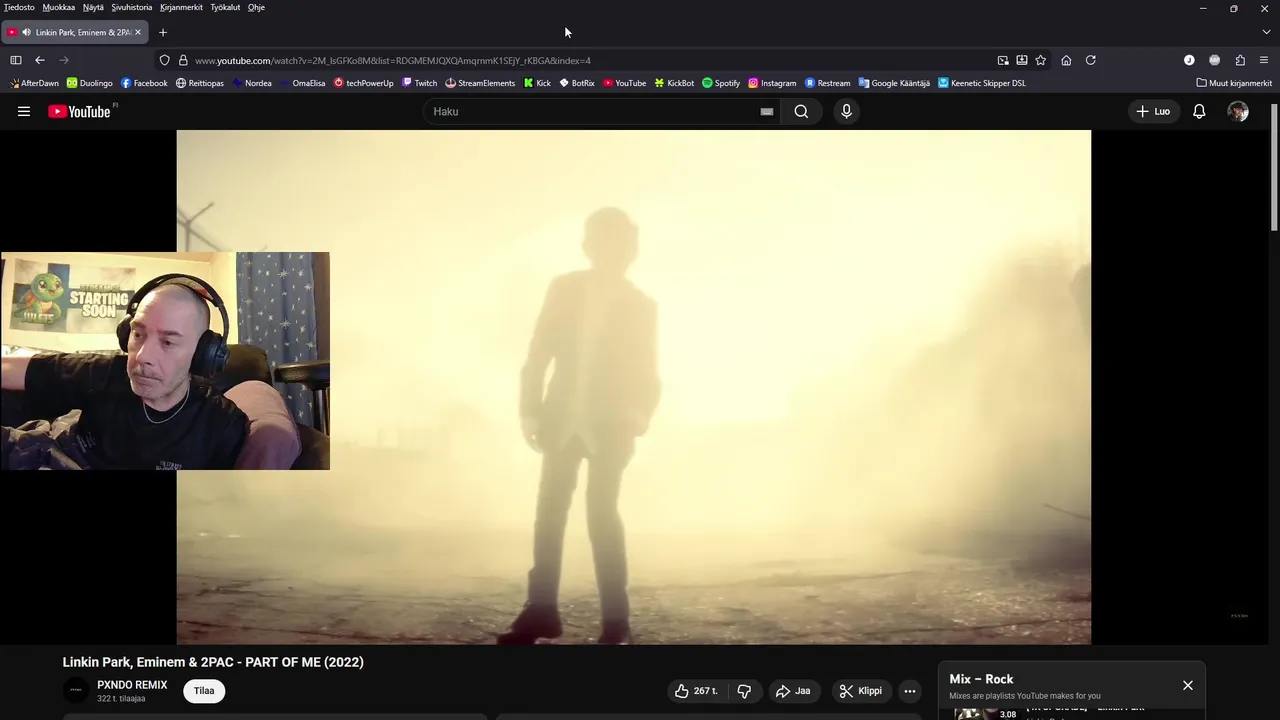
Task: Open the browser hamburger application menu
Action: tap(1264, 60)
